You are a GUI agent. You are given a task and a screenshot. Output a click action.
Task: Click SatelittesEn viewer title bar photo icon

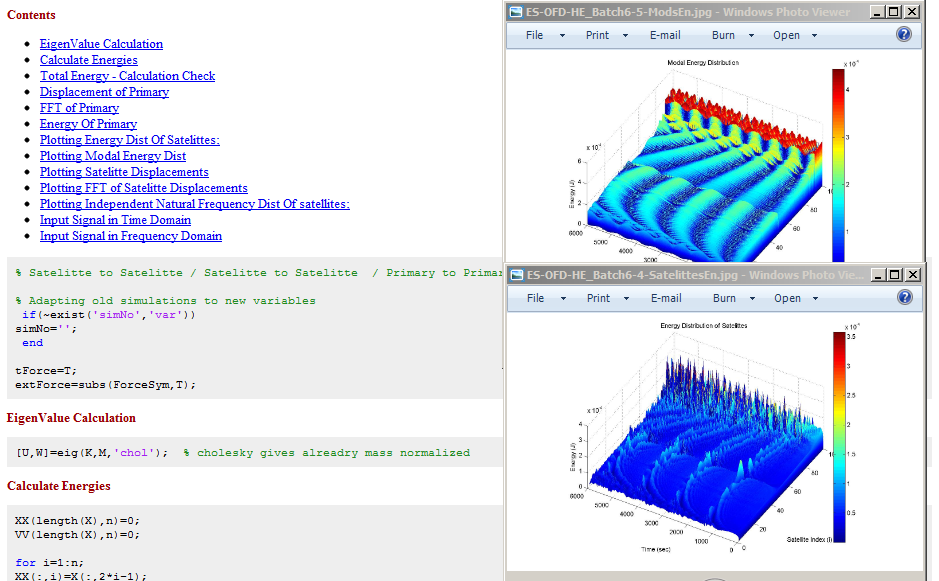point(517,275)
